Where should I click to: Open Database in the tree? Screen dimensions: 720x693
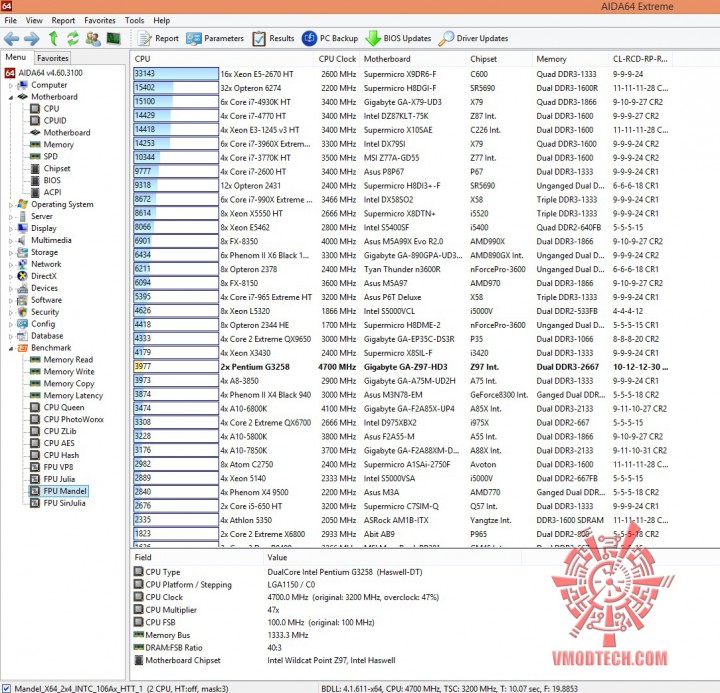40,336
